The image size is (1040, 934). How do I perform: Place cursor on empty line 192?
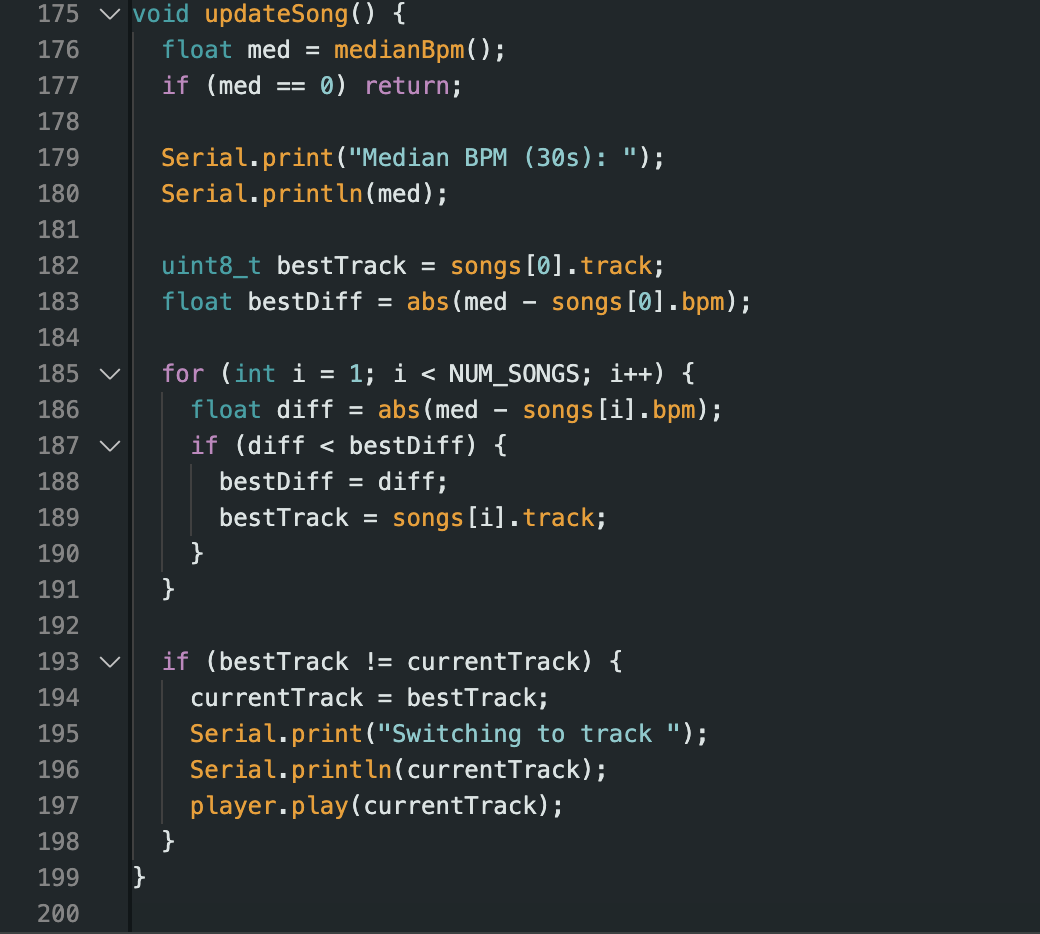(x=400, y=626)
